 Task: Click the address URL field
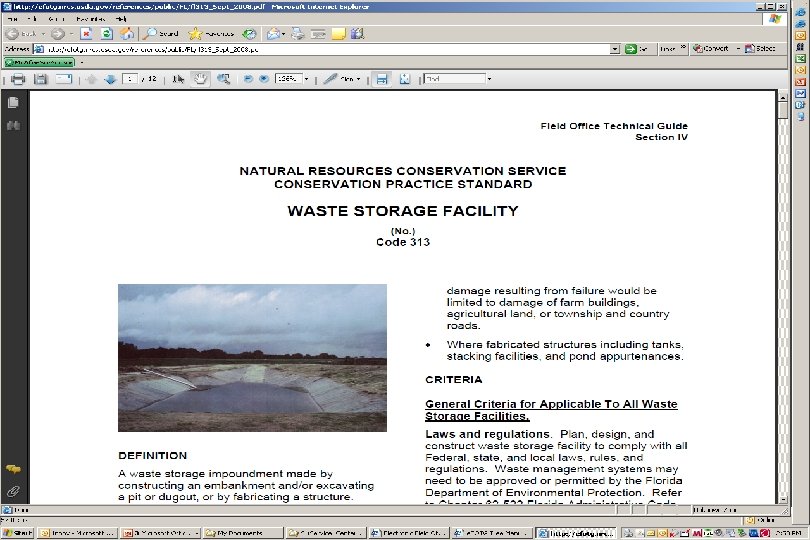pos(328,49)
